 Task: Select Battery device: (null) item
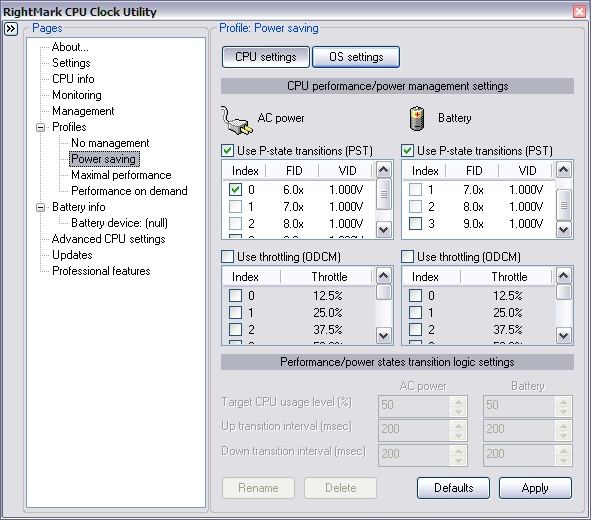click(119, 223)
